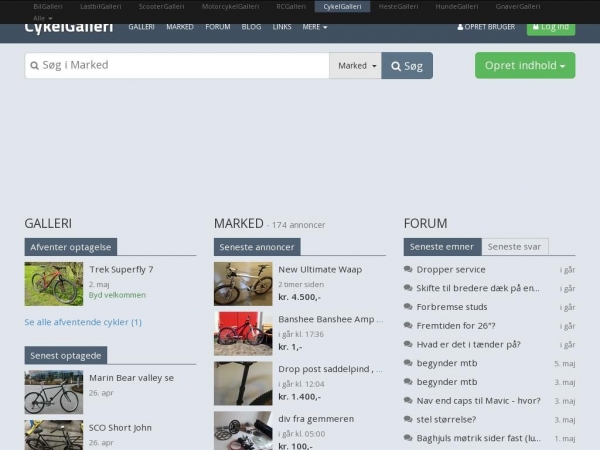Open the MERE navigation dropdown
Viewport: 600px width, 450px height.
(315, 27)
